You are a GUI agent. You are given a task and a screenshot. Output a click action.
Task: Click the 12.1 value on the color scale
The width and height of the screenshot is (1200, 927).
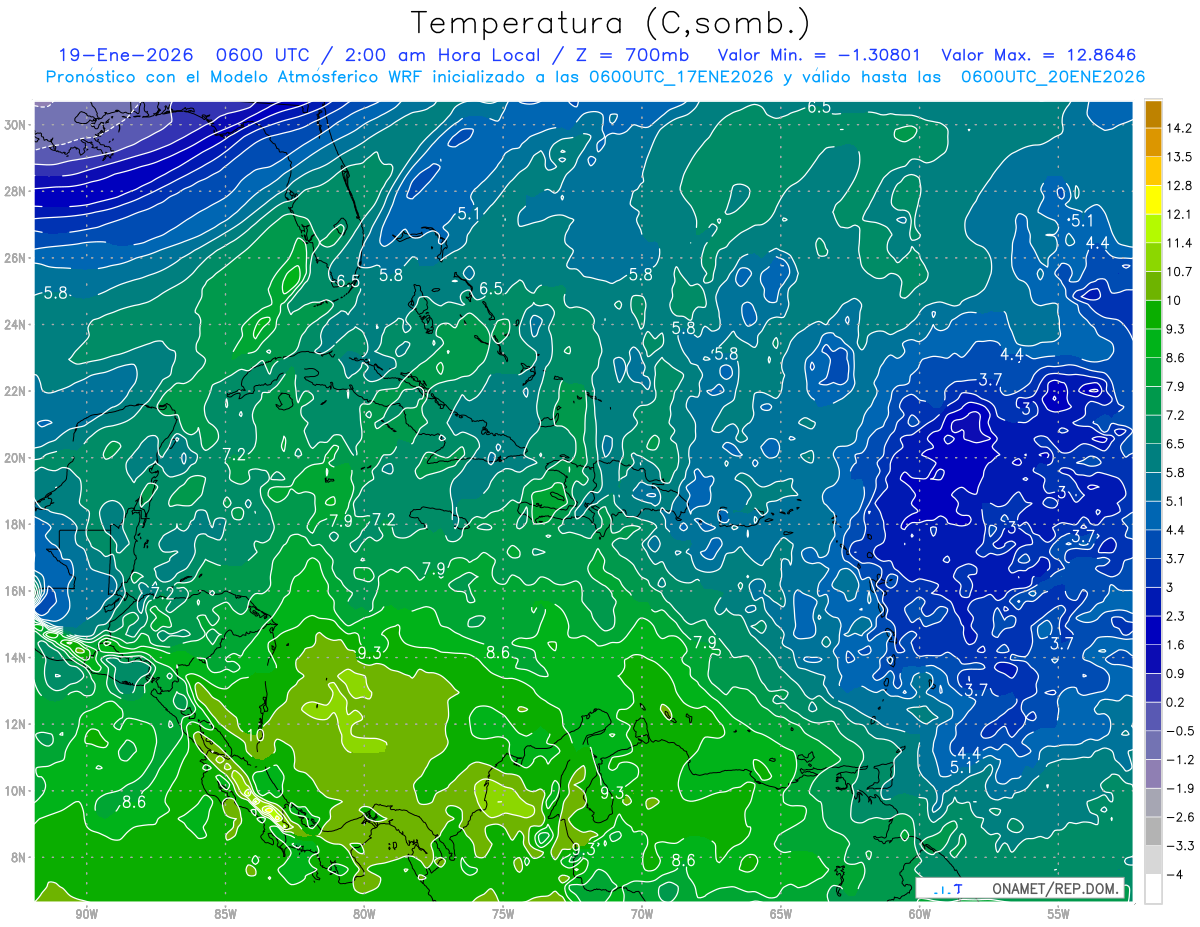[x=1178, y=214]
